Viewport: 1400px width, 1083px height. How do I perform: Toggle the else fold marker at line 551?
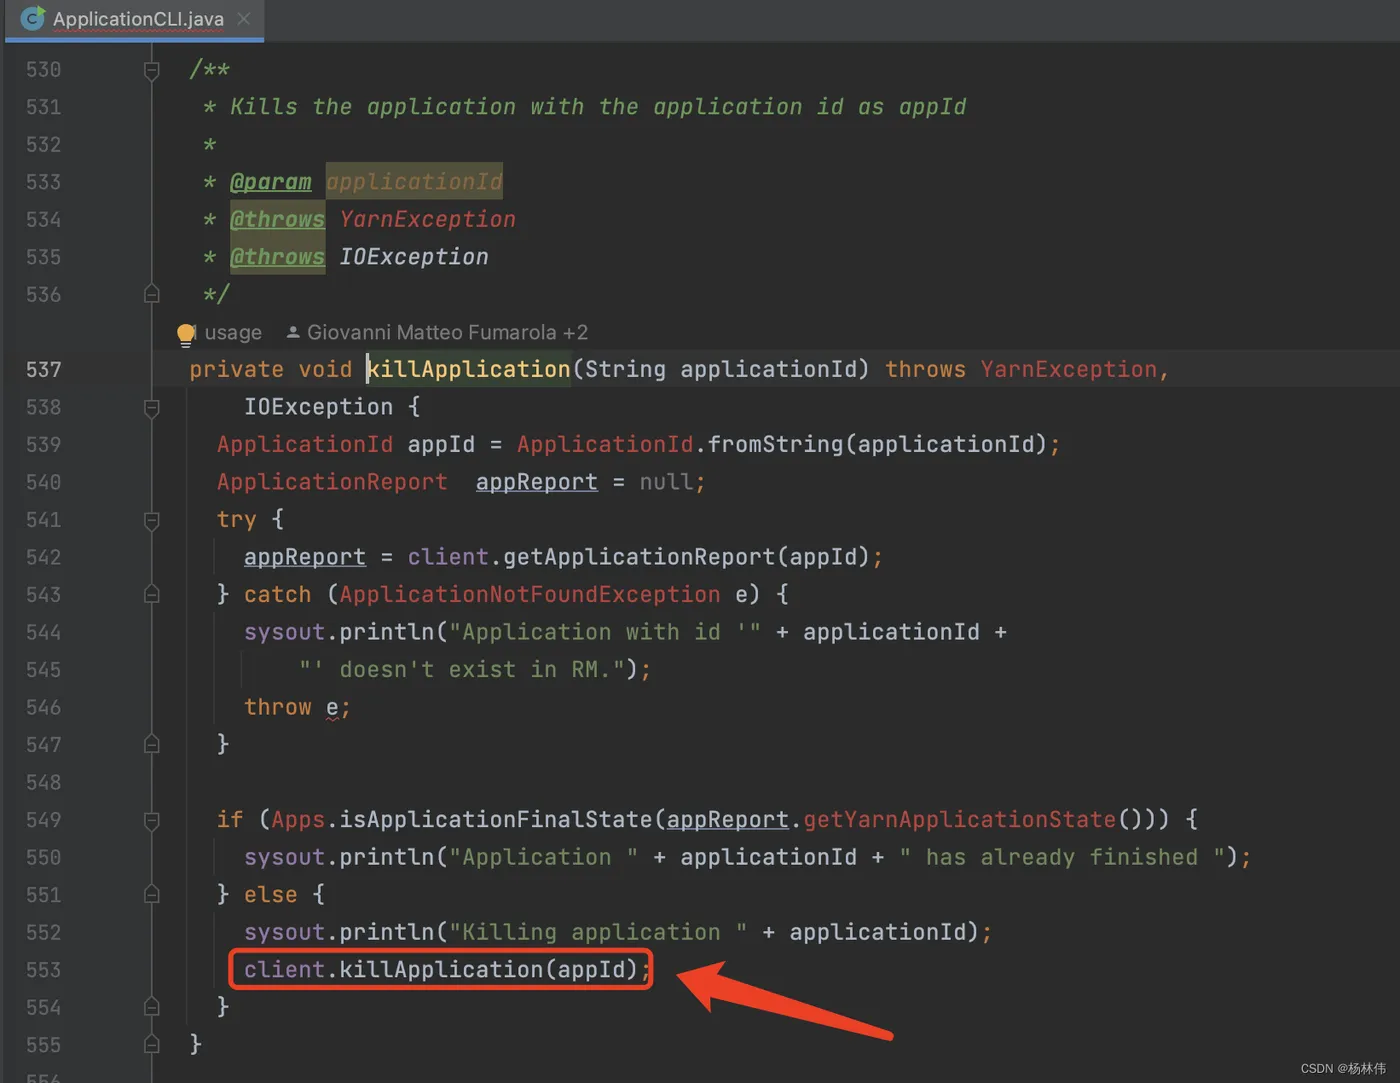click(x=152, y=895)
